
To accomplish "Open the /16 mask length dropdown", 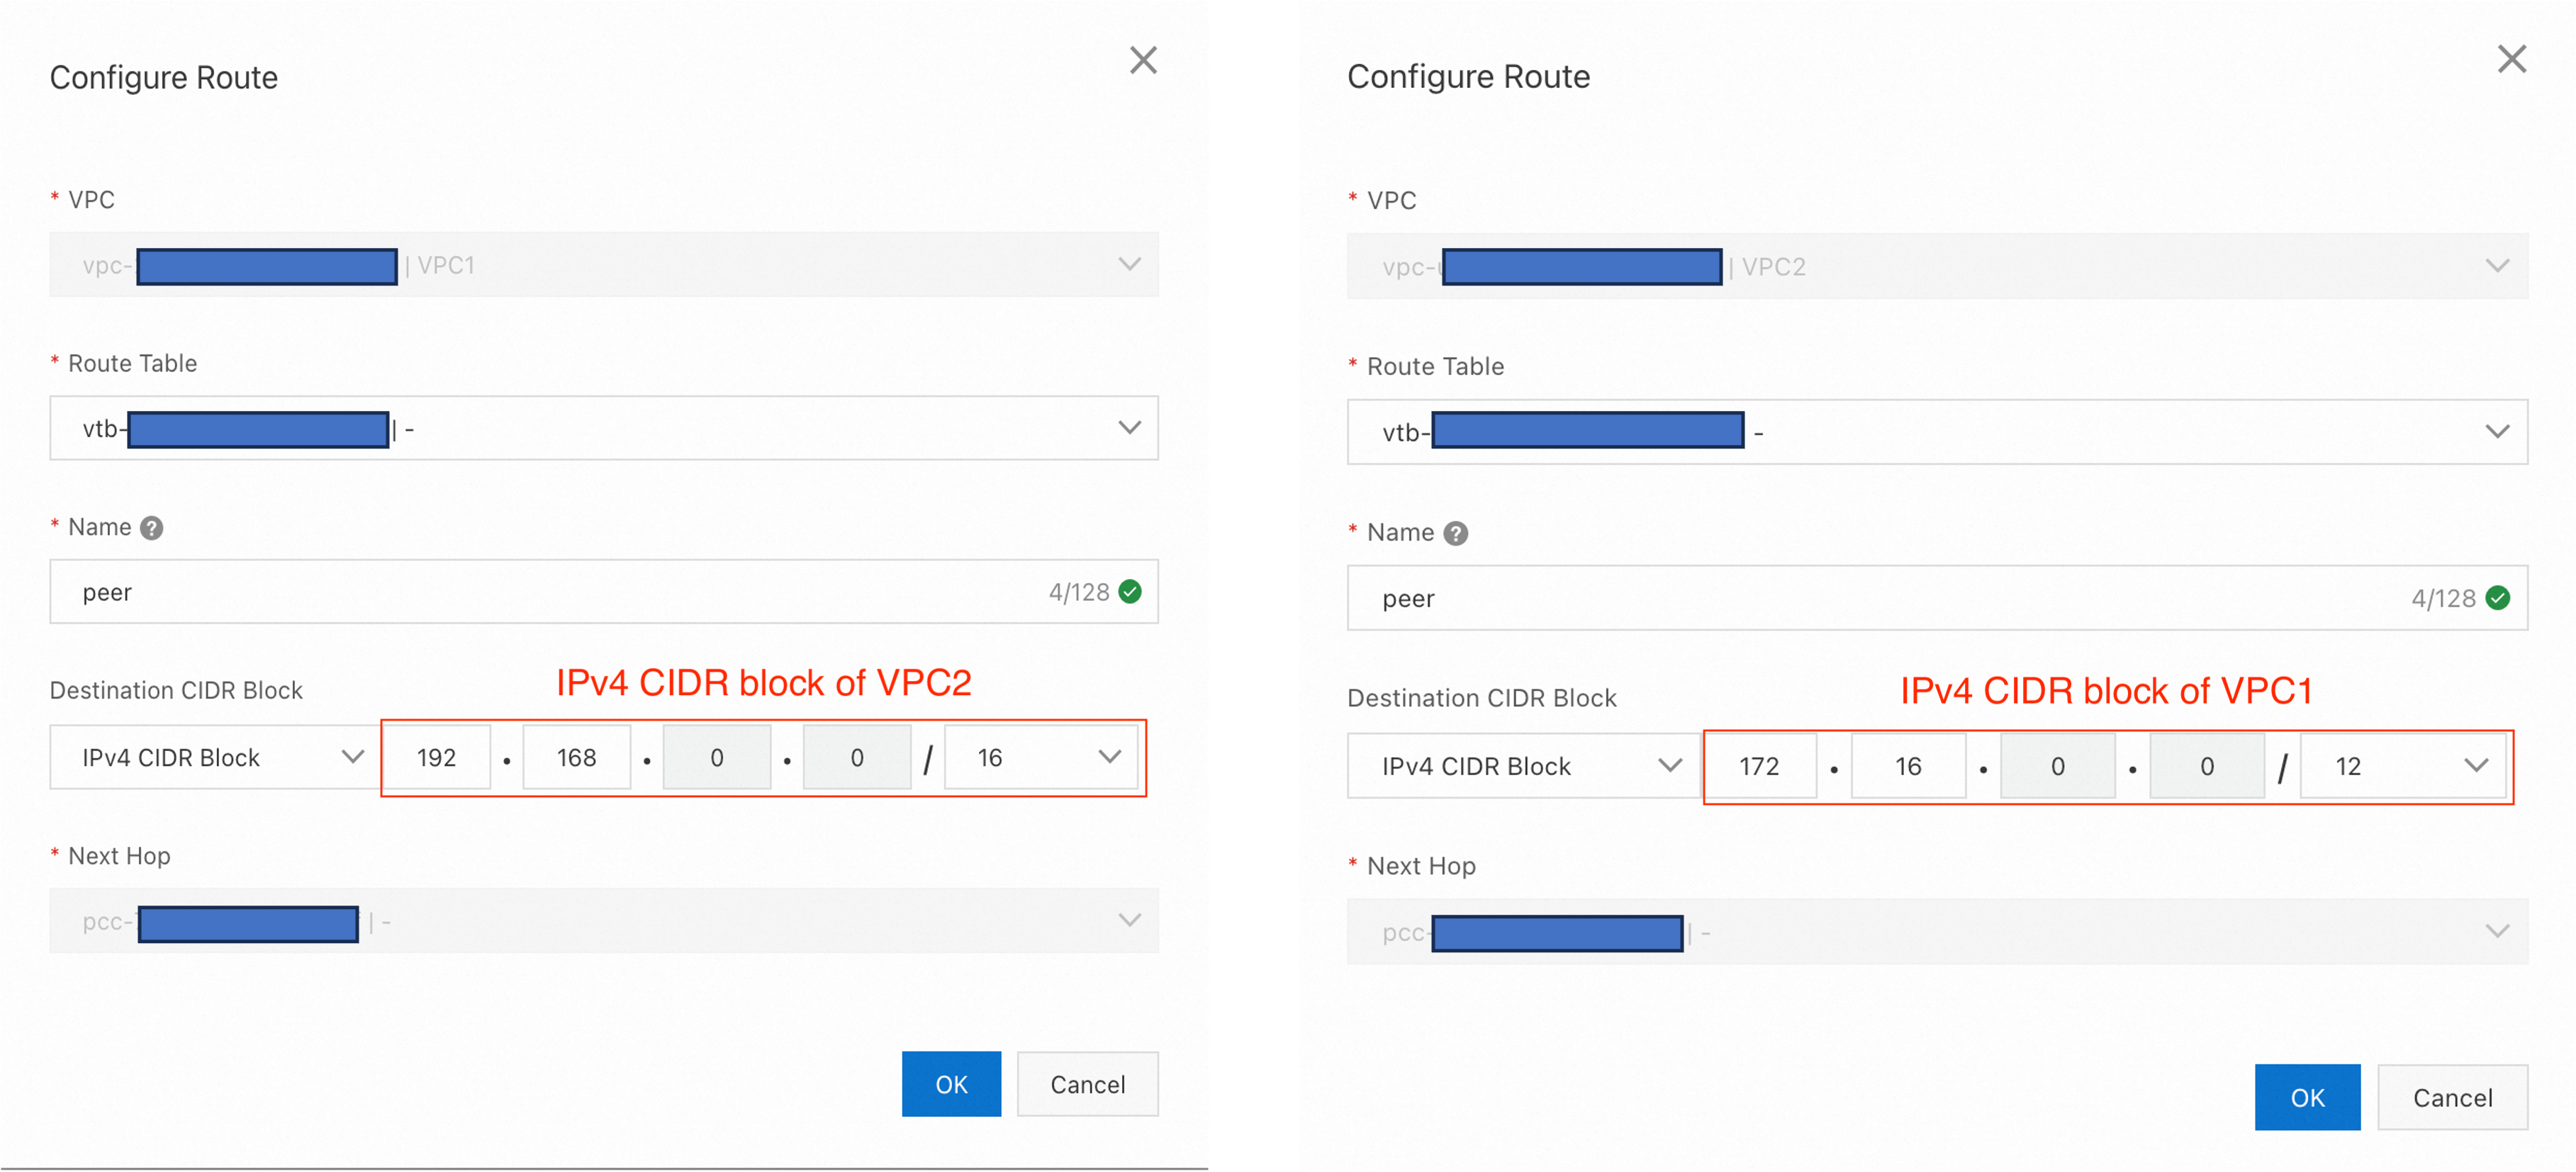I will point(1041,758).
